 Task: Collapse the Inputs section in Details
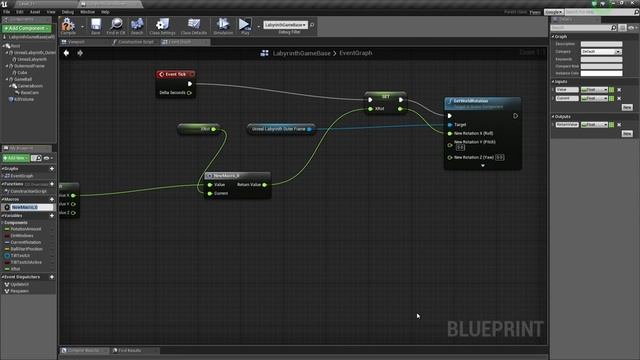[x=553, y=82]
